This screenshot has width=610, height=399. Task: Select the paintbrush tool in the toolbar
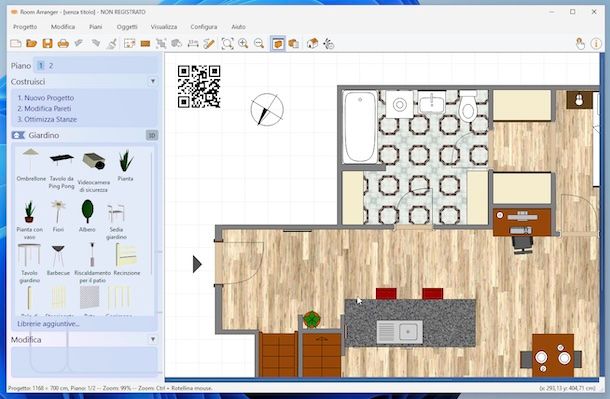pyautogui.click(x=112, y=44)
